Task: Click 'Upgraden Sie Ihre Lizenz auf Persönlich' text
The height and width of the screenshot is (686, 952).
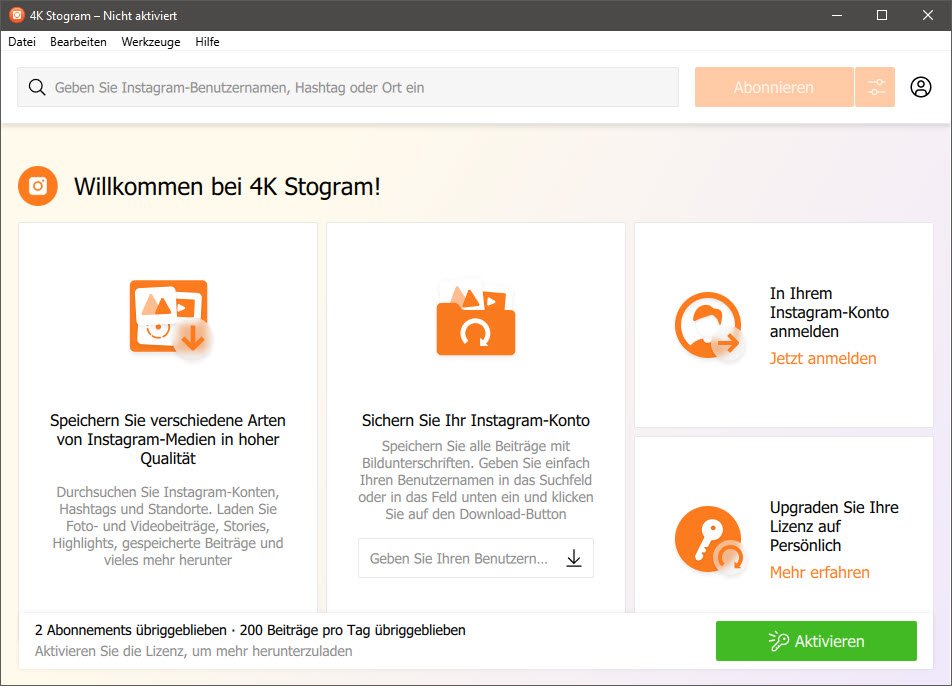Action: tap(834, 526)
